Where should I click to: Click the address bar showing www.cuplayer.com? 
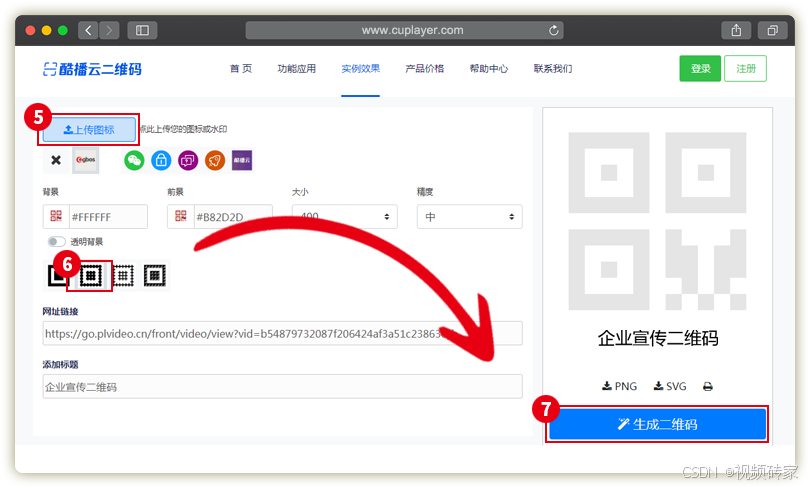point(404,30)
